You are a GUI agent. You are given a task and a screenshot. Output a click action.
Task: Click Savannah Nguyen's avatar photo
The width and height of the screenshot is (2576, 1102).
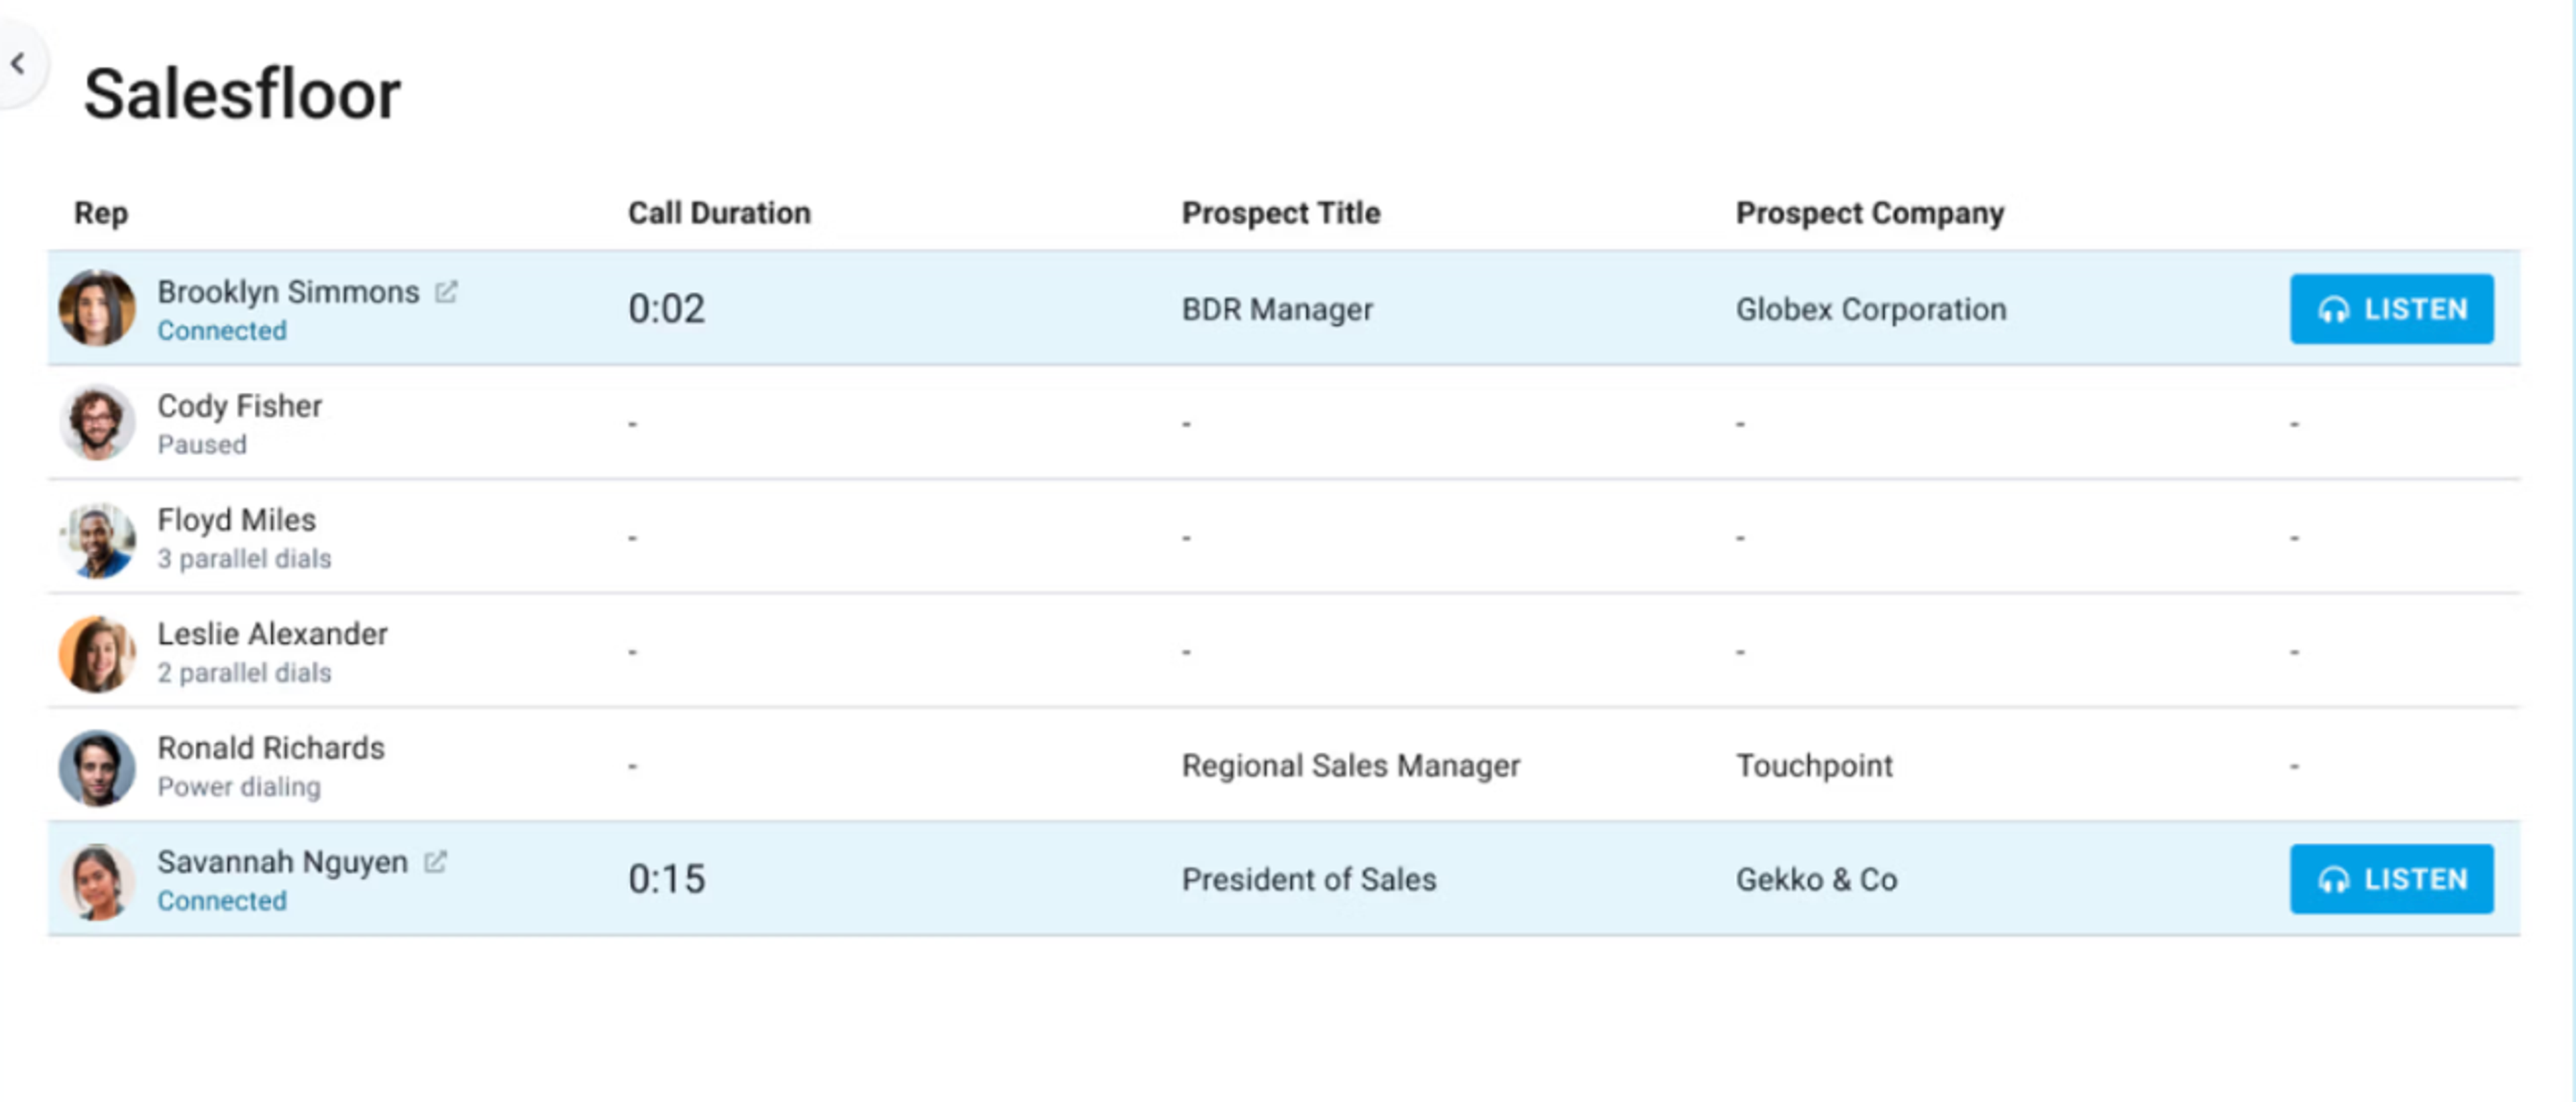coord(97,881)
